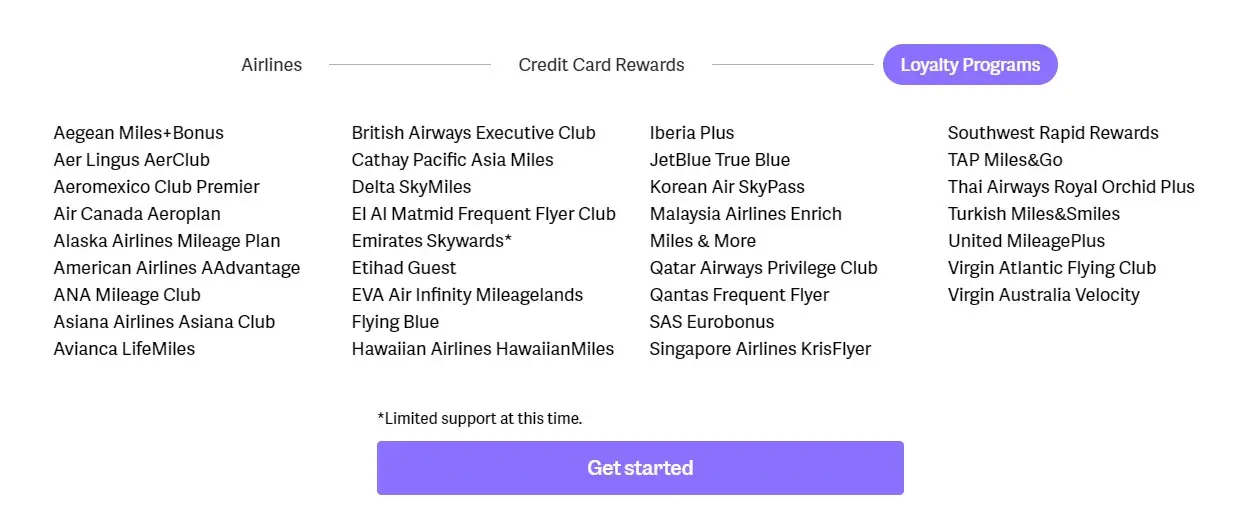This screenshot has width=1257, height=511.
Task: Choose Southwest Rapid Rewards
Action: (x=1052, y=133)
